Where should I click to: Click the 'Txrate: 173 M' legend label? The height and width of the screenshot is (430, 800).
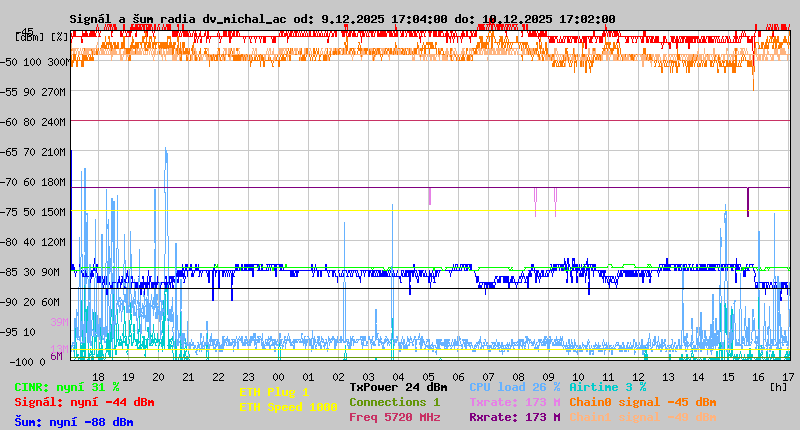point(514,402)
